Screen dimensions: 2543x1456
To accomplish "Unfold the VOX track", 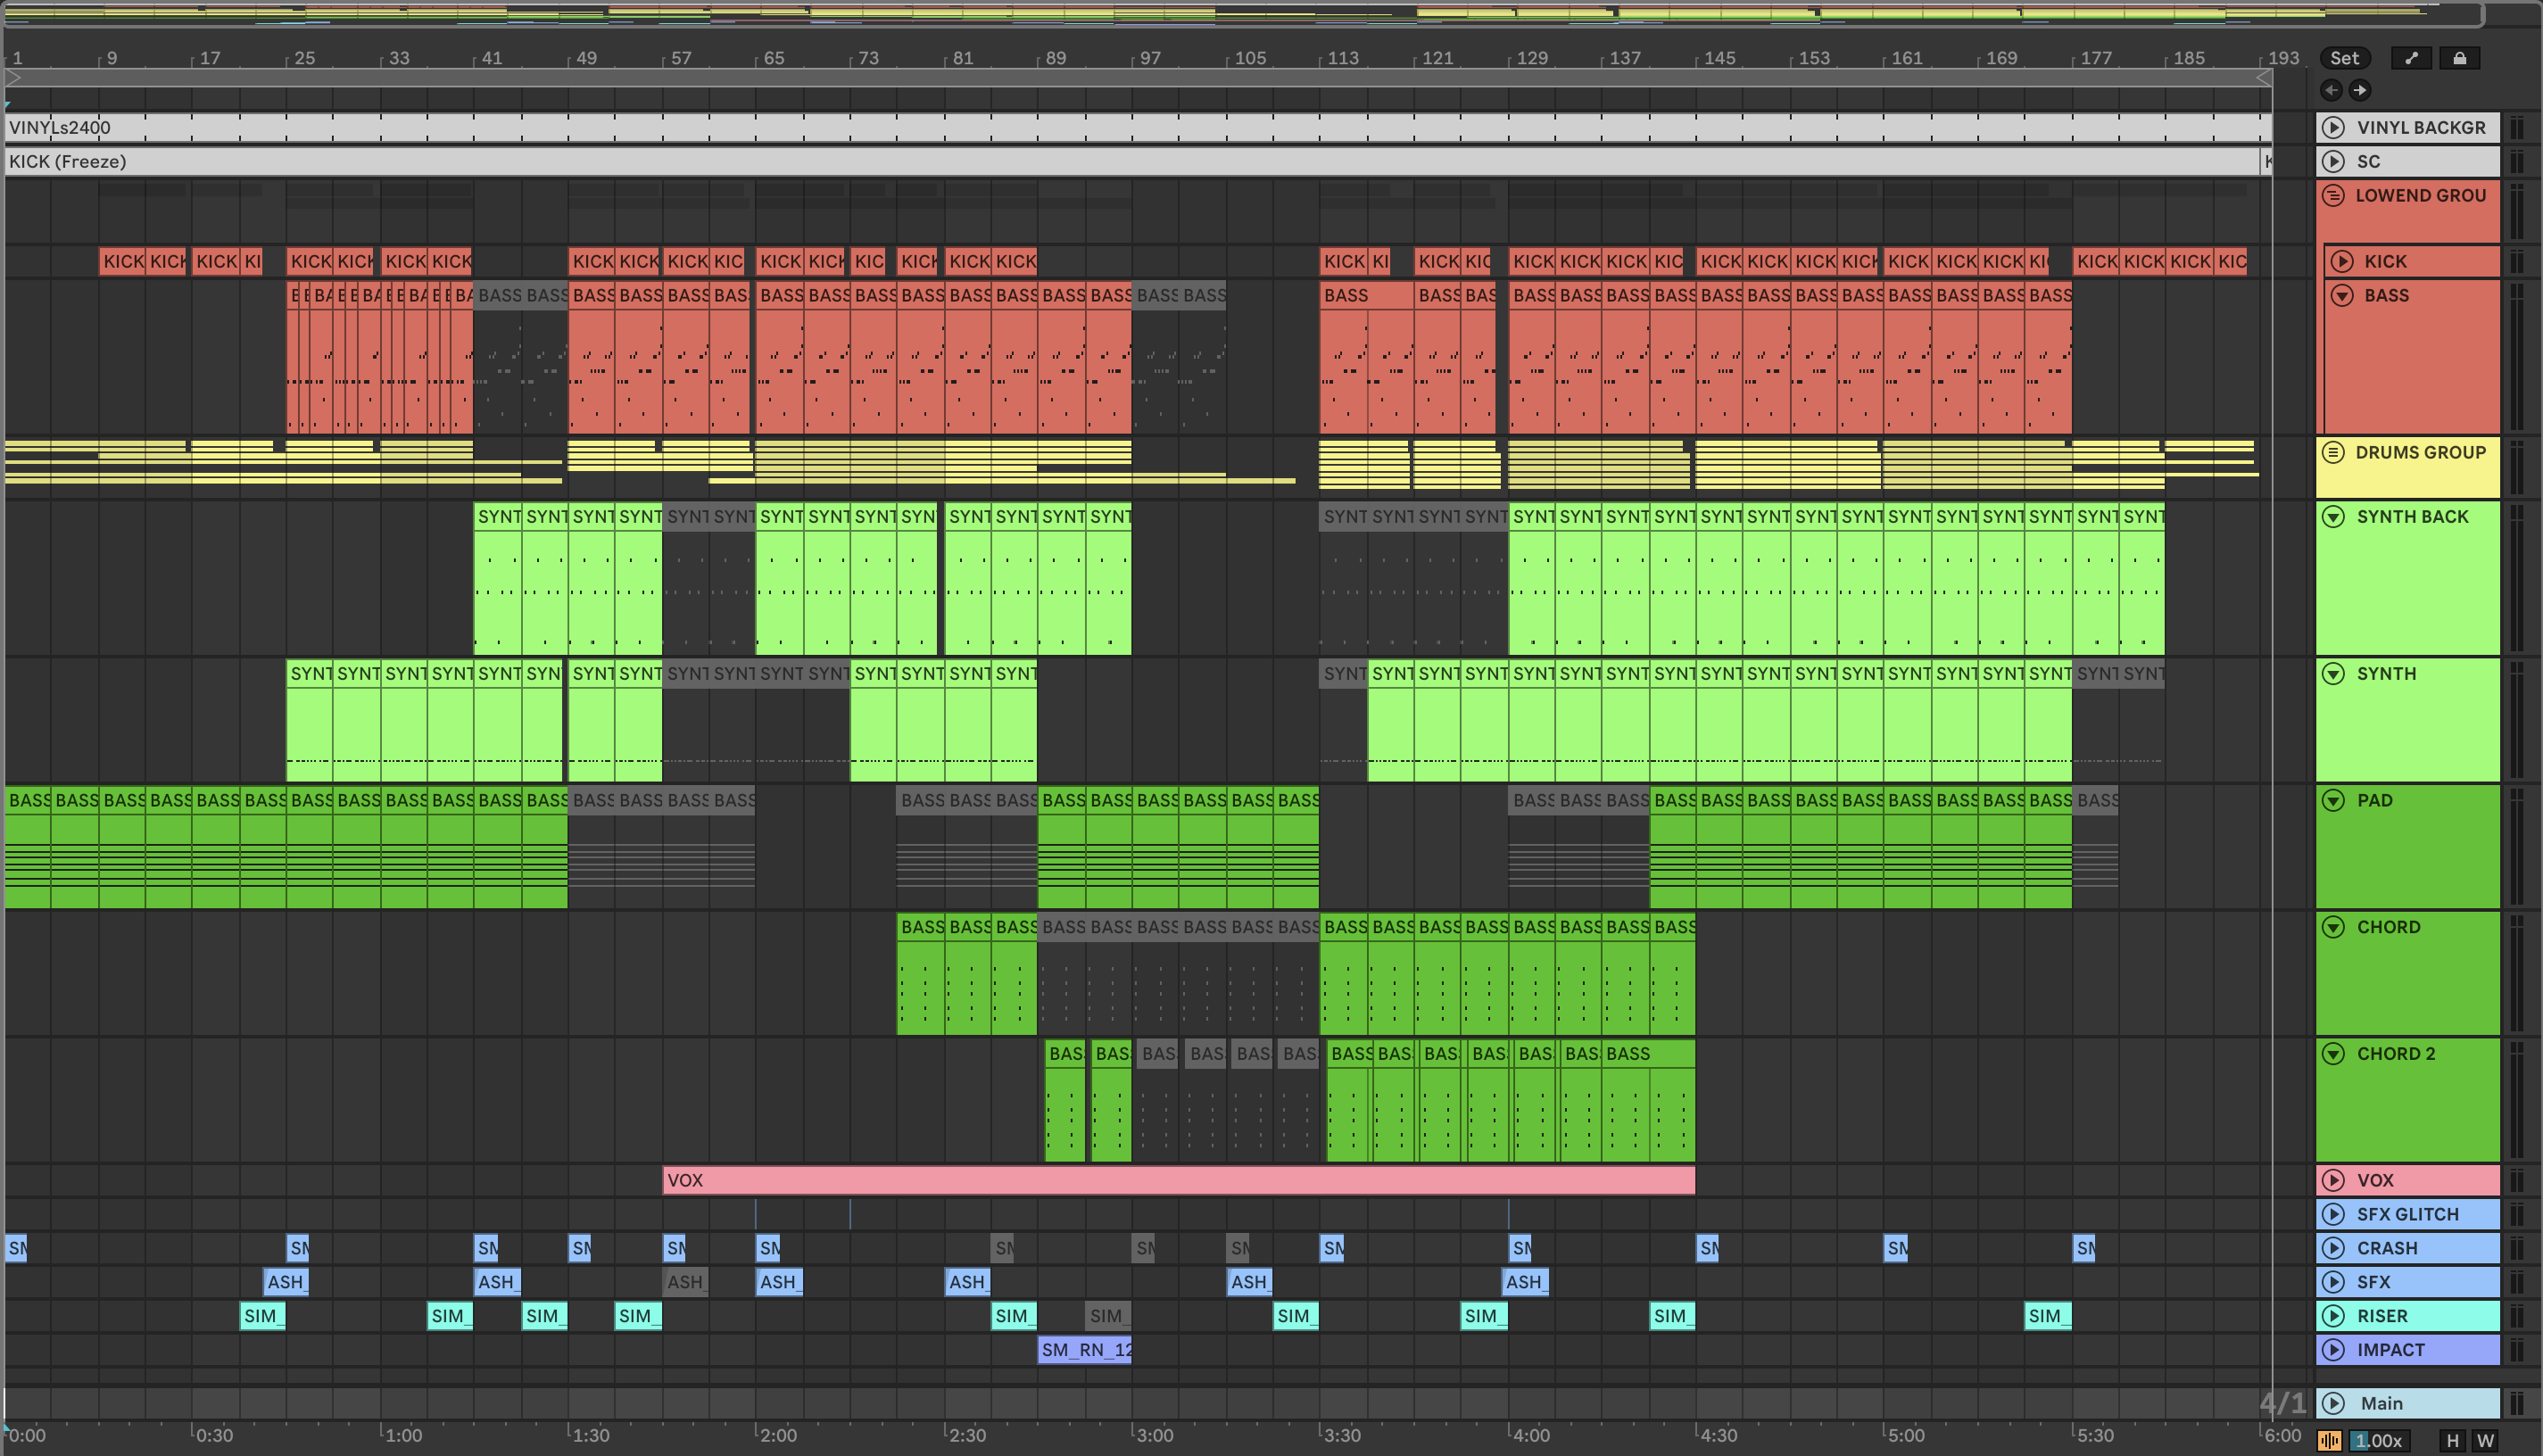I will 2333,1180.
